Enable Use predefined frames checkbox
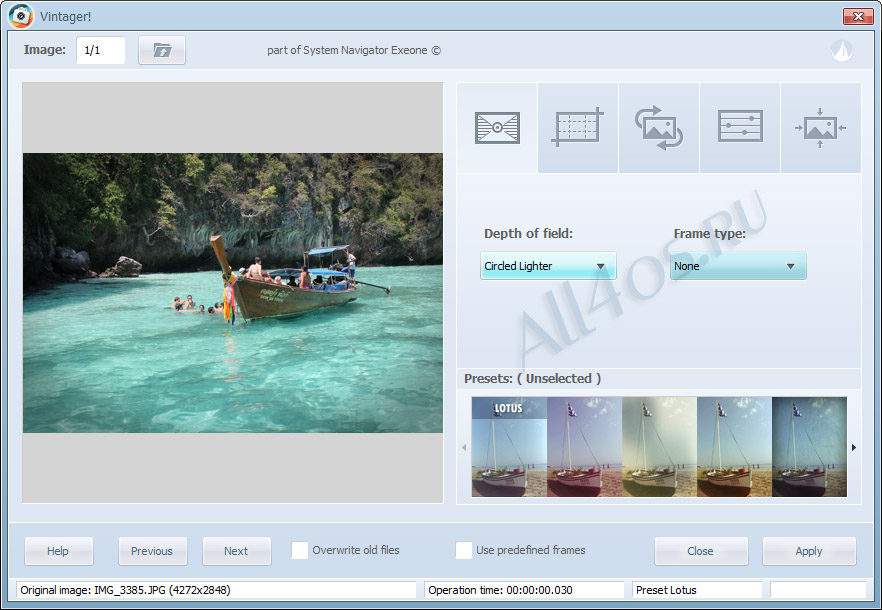Screen dimensions: 882x610 tap(464, 550)
